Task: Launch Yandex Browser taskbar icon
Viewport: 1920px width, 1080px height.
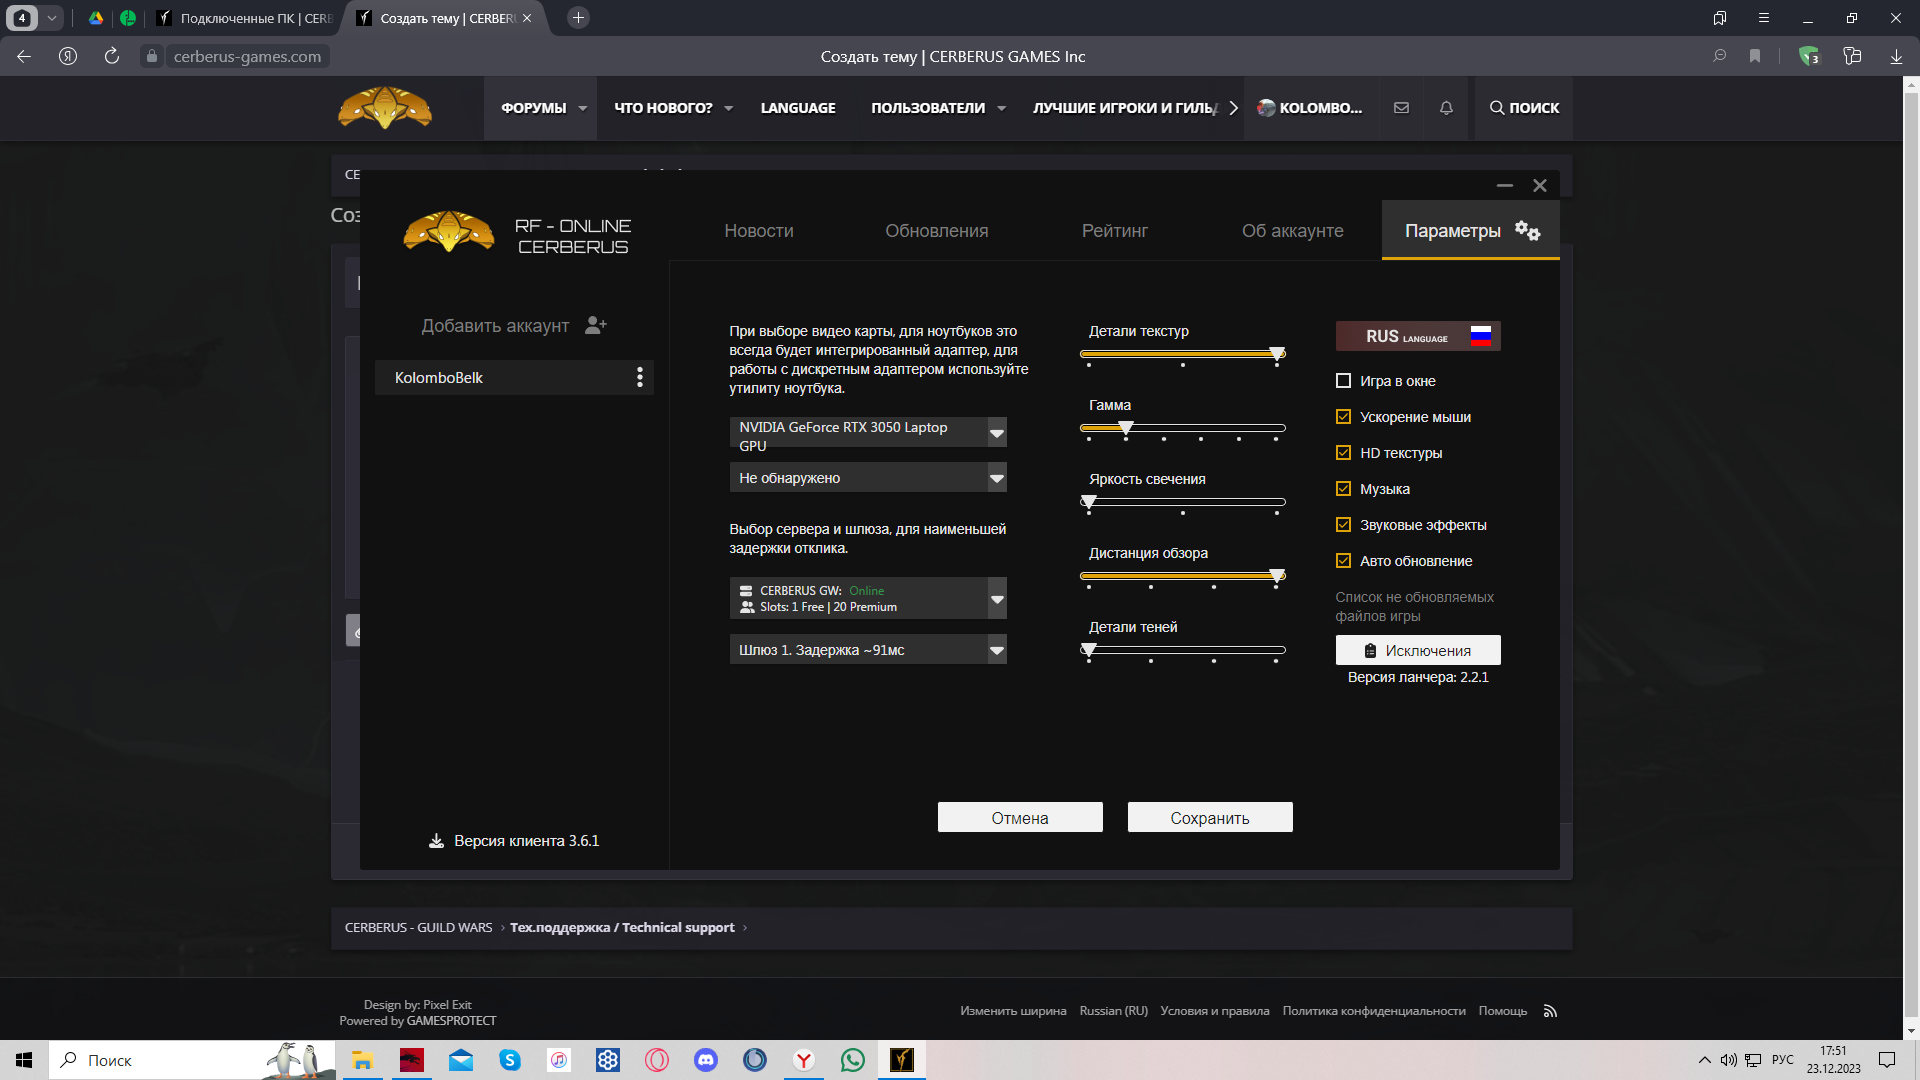Action: 804,1060
